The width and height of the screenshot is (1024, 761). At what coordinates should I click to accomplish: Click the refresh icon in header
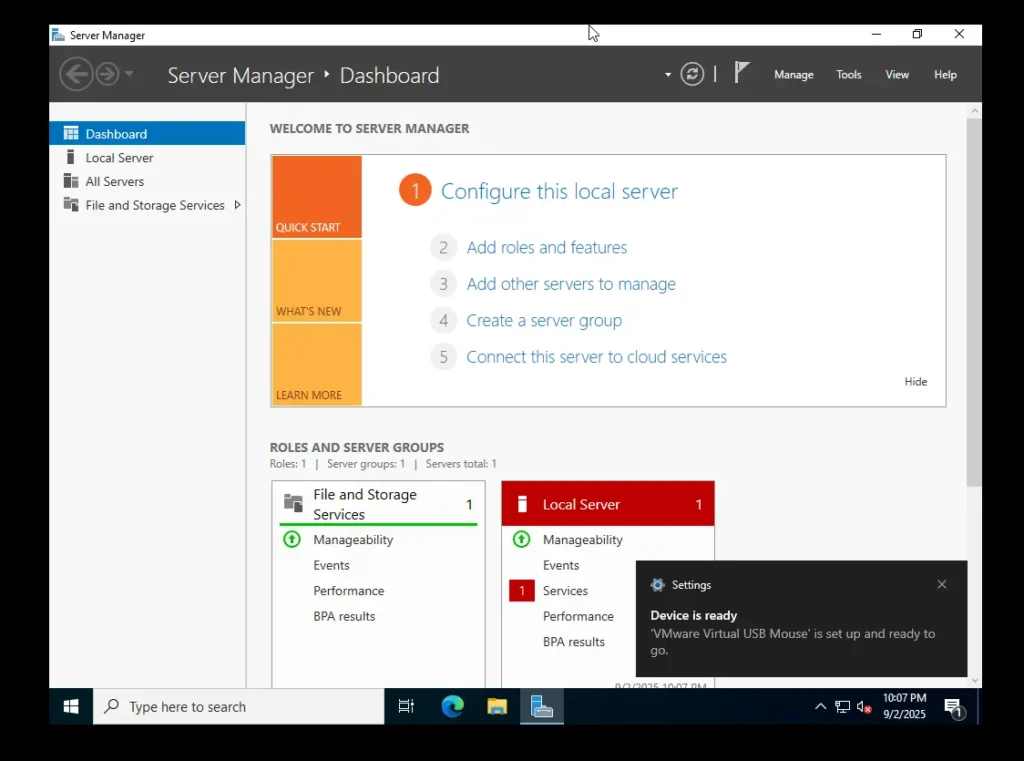coord(692,74)
